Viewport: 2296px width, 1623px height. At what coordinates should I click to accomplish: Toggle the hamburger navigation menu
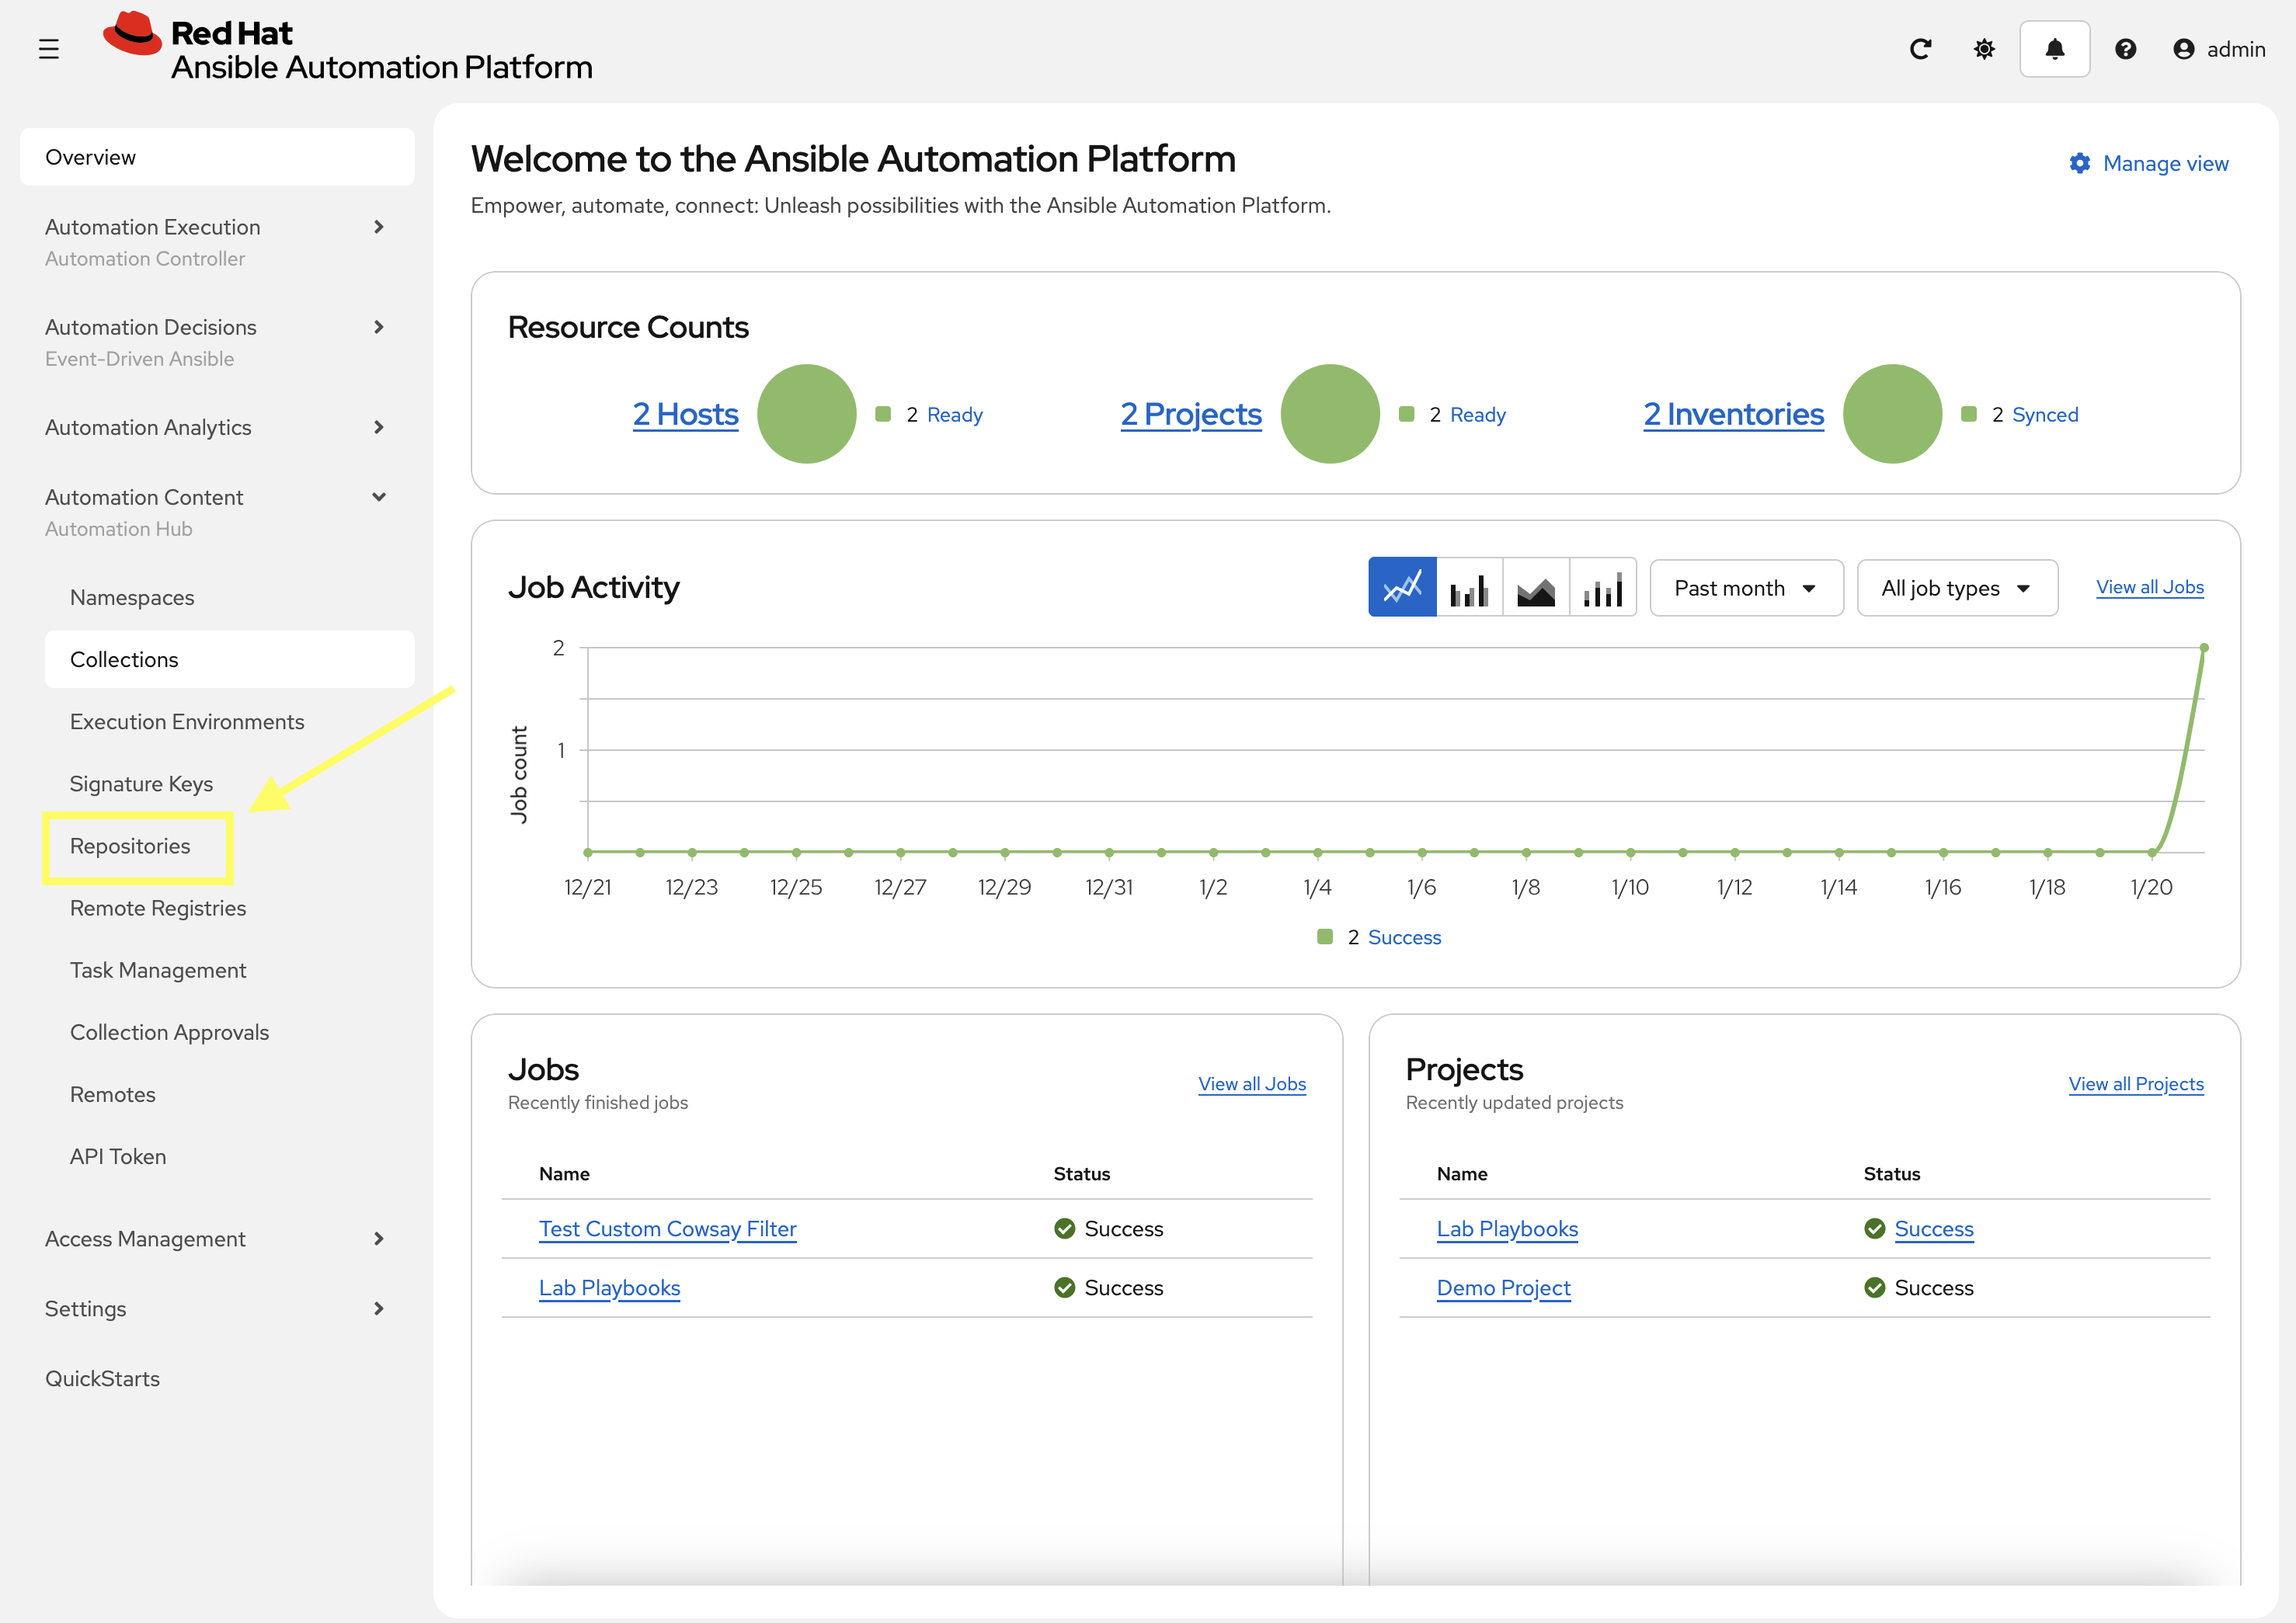pyautogui.click(x=48, y=49)
